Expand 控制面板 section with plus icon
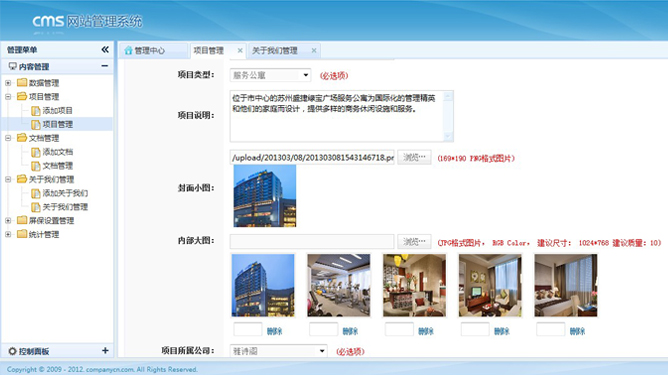Viewport: 668px width, 375px height. point(105,351)
